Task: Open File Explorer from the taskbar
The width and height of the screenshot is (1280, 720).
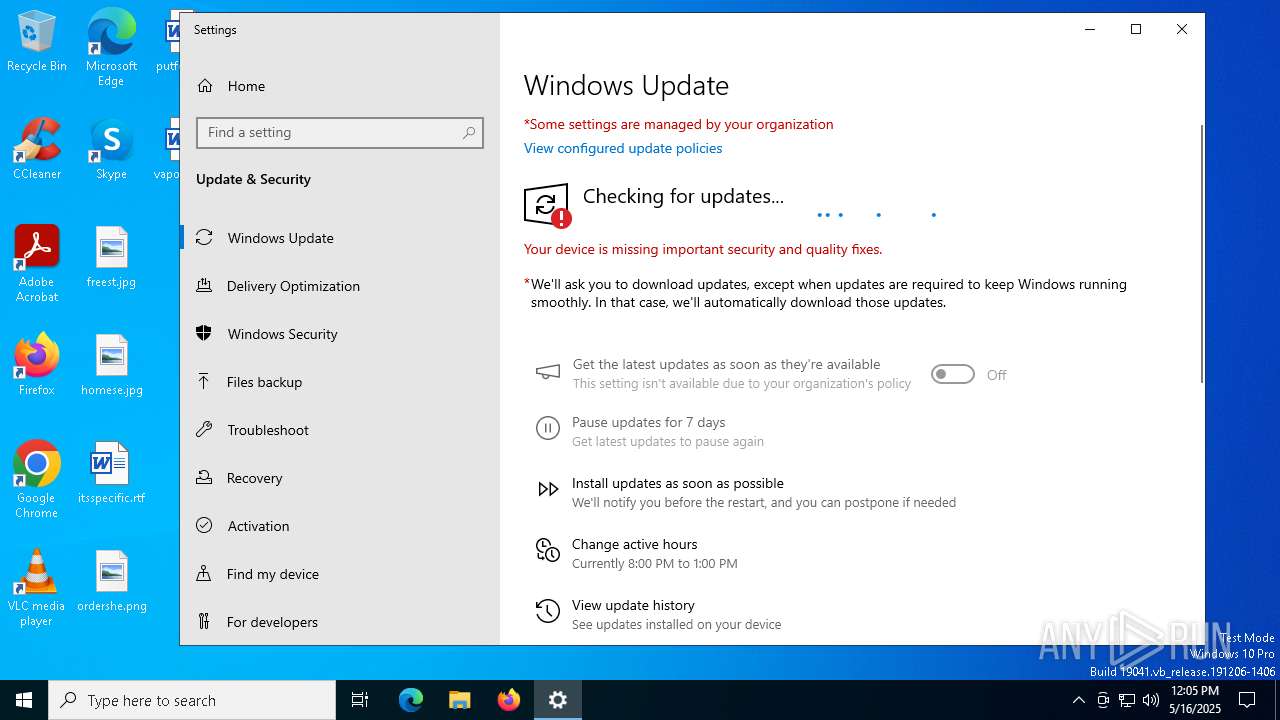Action: click(460, 700)
